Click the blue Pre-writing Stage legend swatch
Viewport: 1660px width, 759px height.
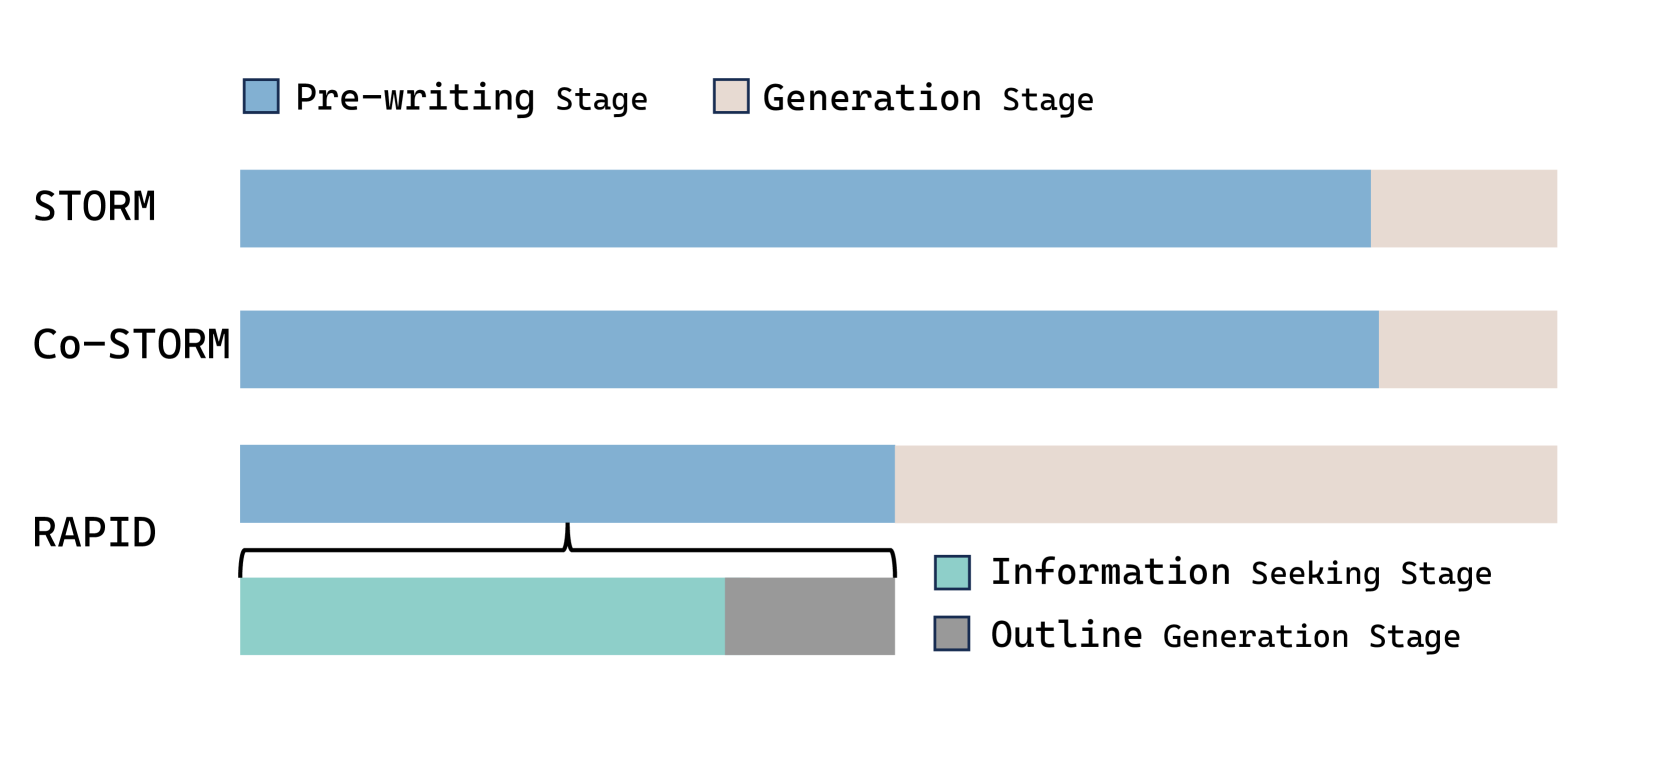pyautogui.click(x=261, y=97)
